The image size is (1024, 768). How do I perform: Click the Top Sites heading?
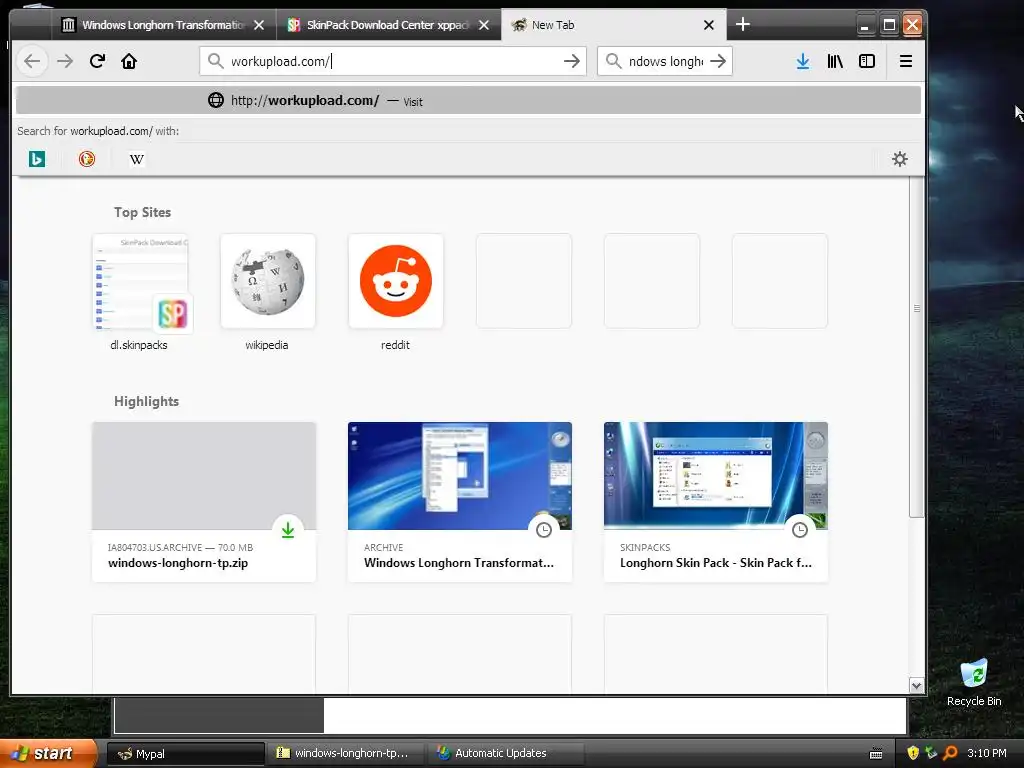coord(142,212)
